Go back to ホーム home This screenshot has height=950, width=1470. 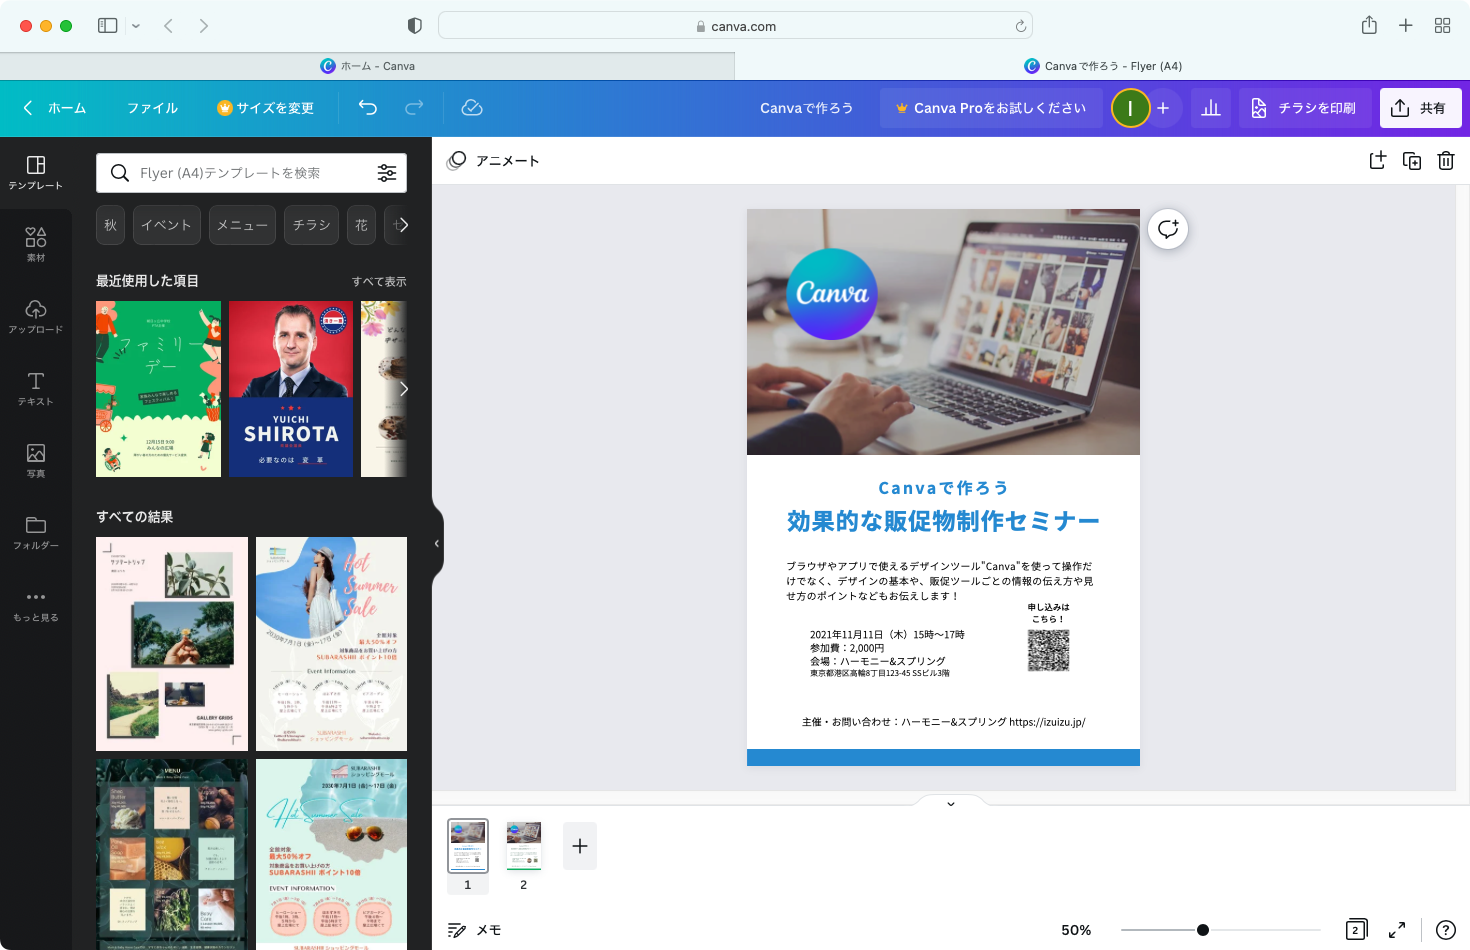tap(55, 108)
